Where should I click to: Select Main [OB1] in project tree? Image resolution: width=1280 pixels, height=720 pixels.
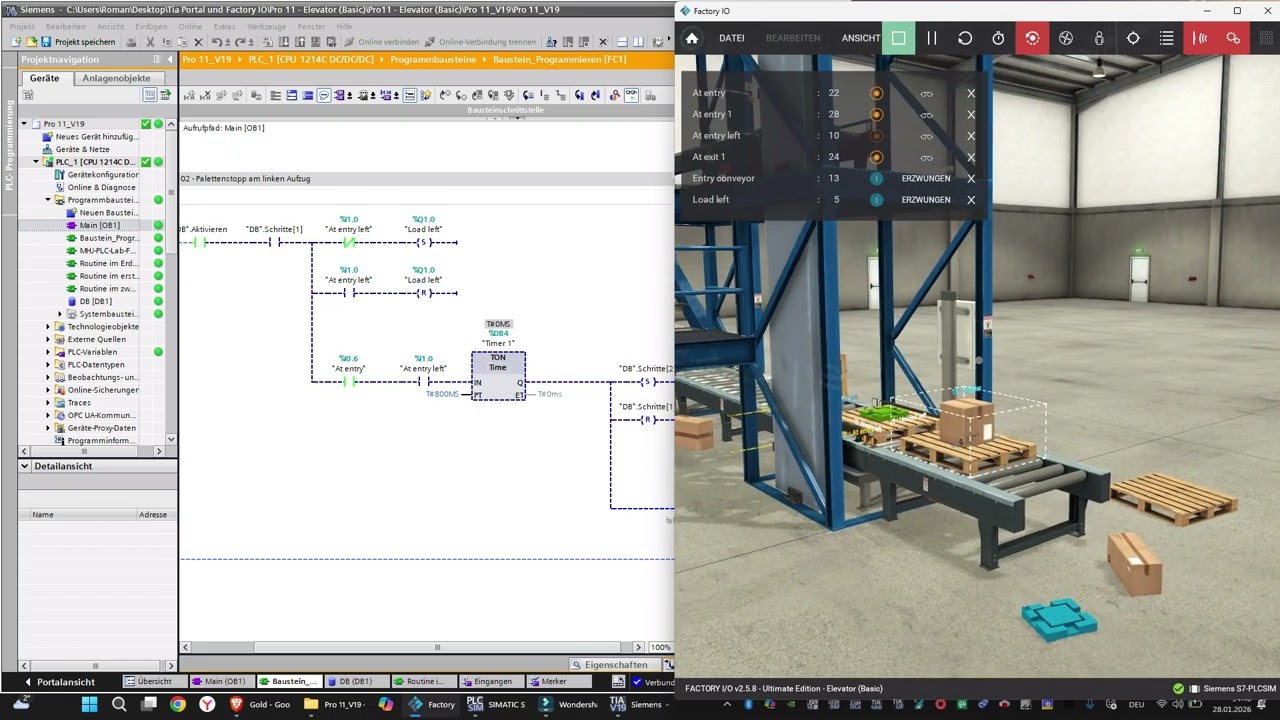click(99, 225)
